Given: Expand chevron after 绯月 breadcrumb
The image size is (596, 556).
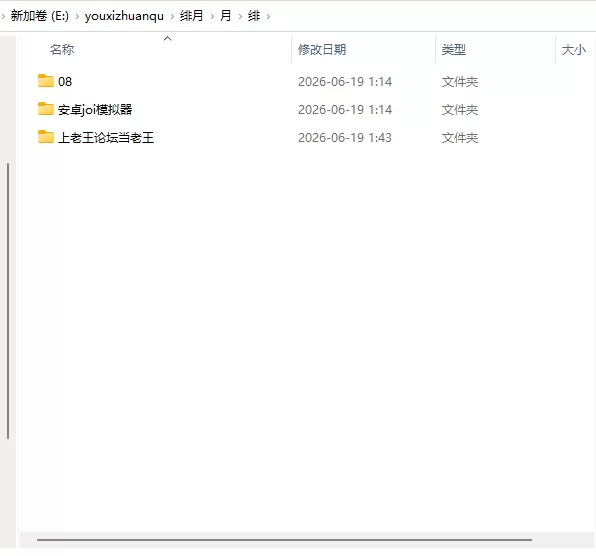Looking at the screenshot, I should point(212,16).
